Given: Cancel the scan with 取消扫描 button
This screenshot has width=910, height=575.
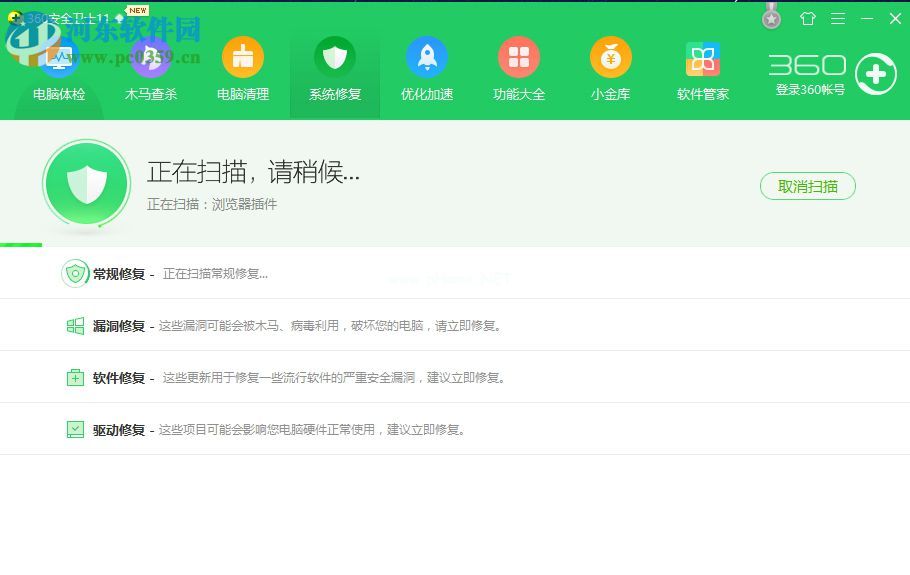Looking at the screenshot, I should tap(807, 186).
